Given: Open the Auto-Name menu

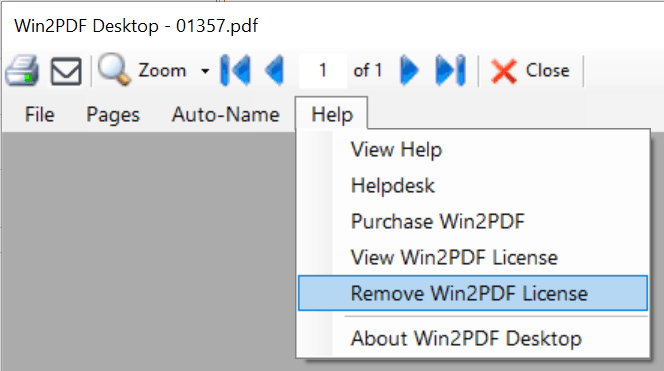Looking at the screenshot, I should (x=225, y=114).
